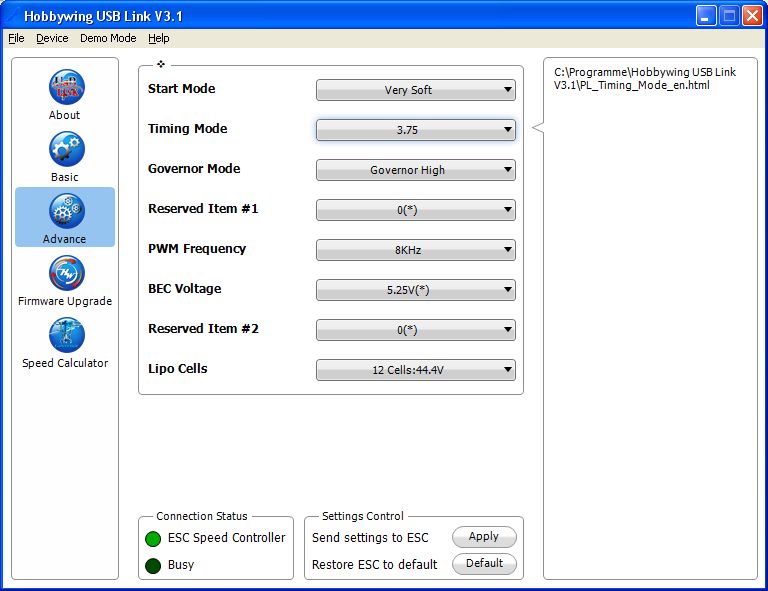Click the Start Mode label
Image resolution: width=768 pixels, height=591 pixels.
tap(182, 89)
